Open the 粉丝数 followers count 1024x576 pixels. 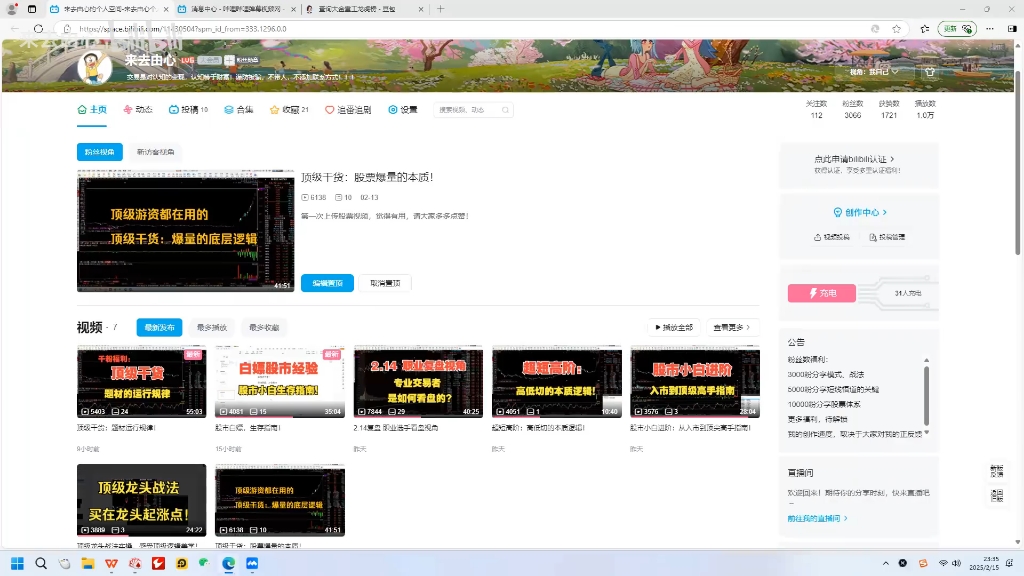click(852, 109)
